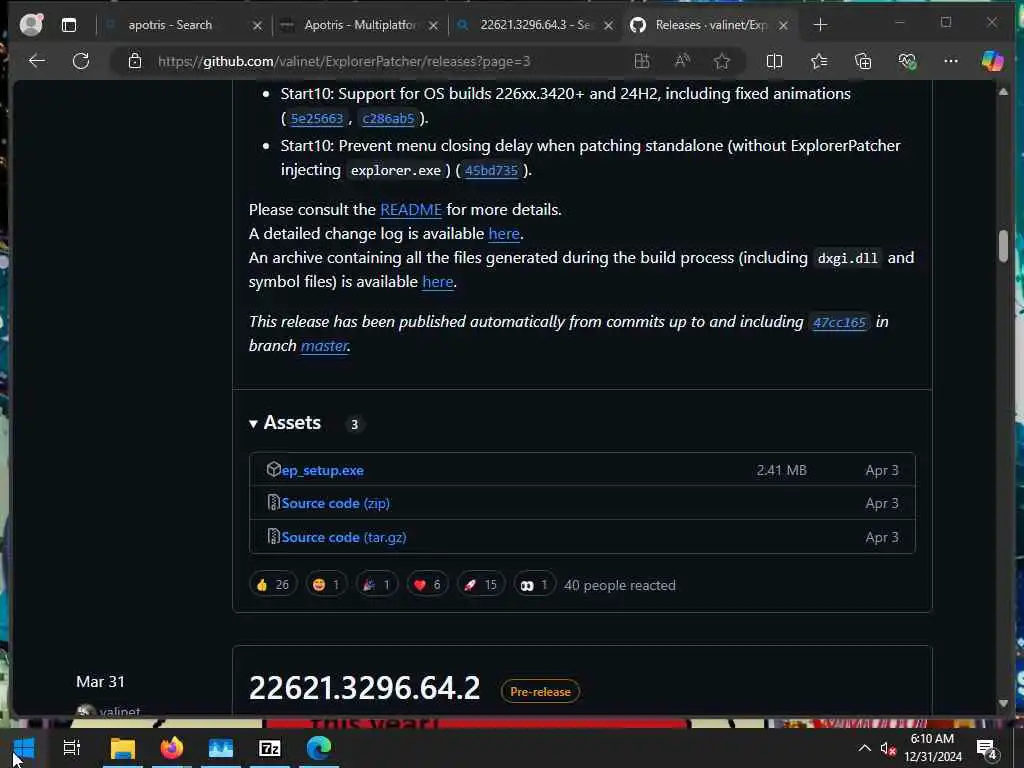Viewport: 1024px width, 768px height.
Task: Switch to the Apotris - Multiplatform tab
Action: click(359, 25)
